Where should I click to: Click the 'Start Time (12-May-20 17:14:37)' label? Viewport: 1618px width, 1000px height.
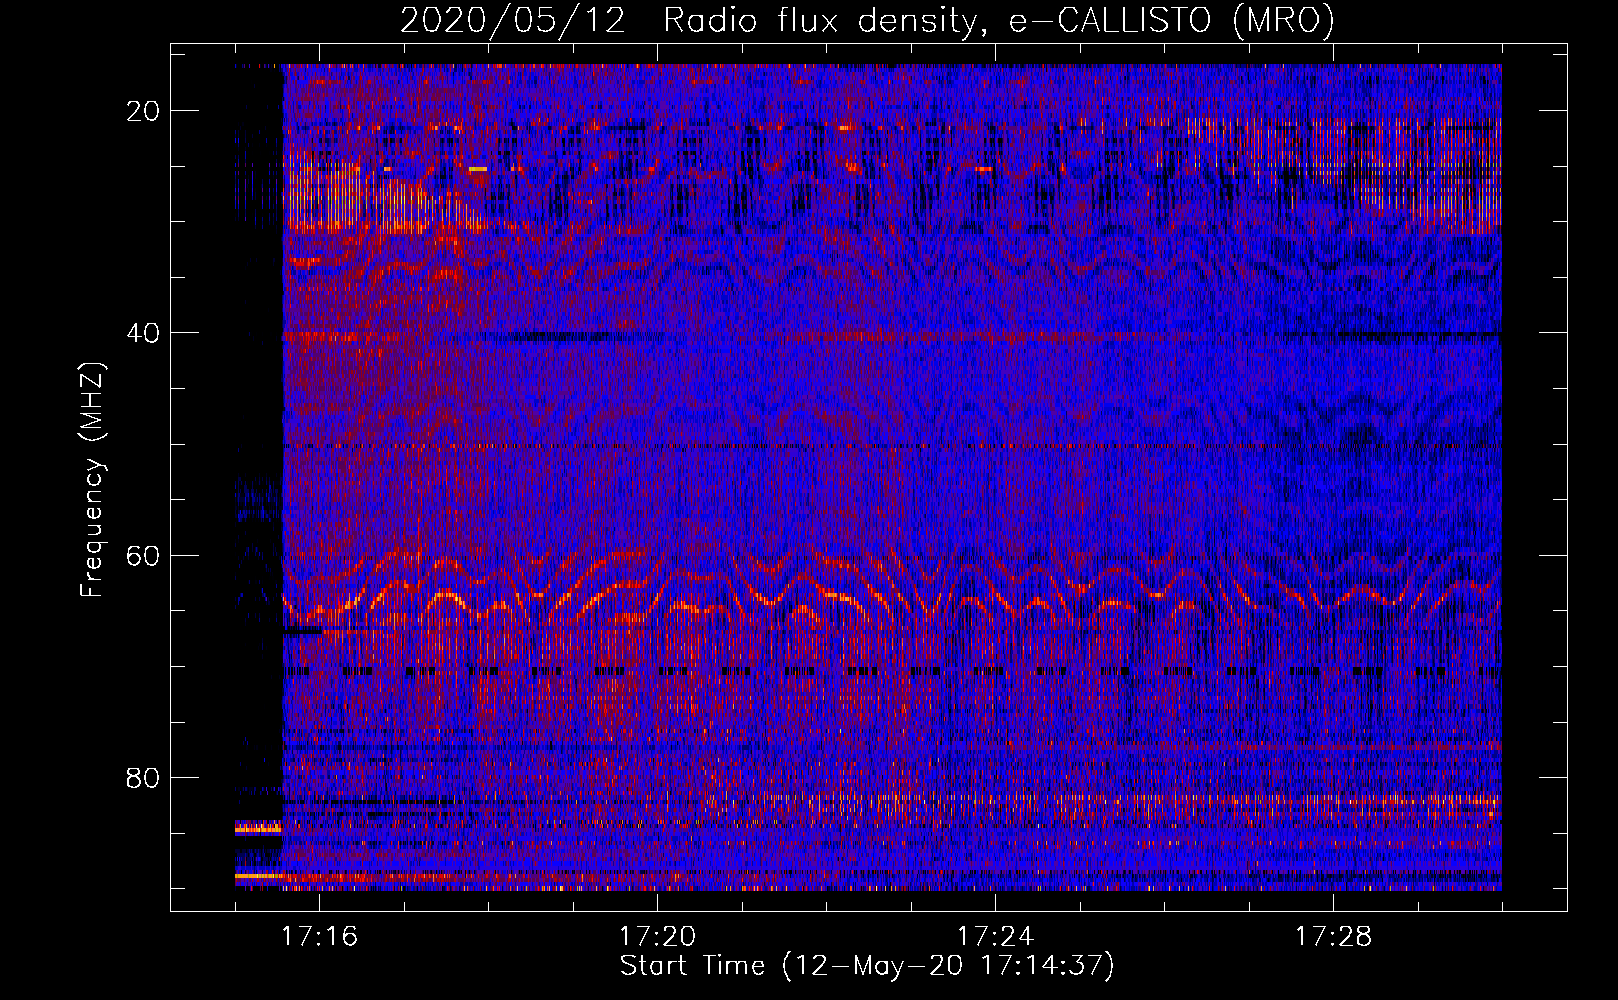click(867, 966)
